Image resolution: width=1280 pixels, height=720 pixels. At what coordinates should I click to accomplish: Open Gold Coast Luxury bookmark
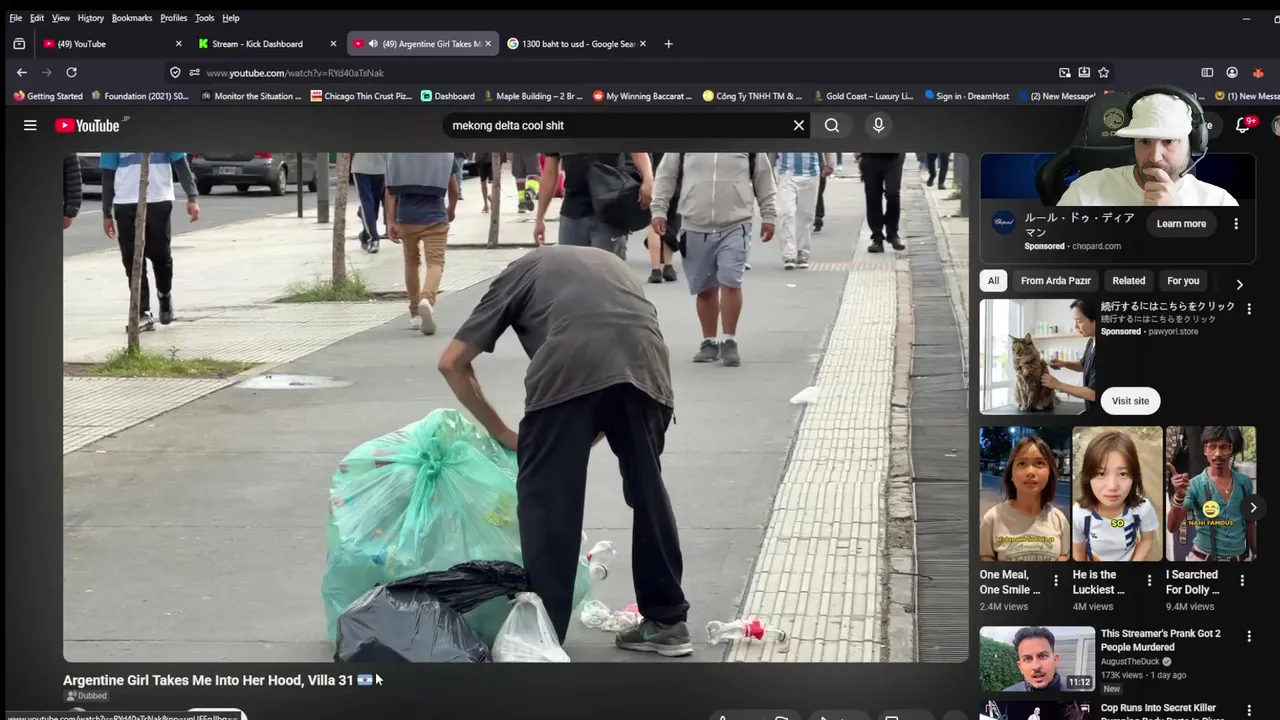tap(864, 96)
